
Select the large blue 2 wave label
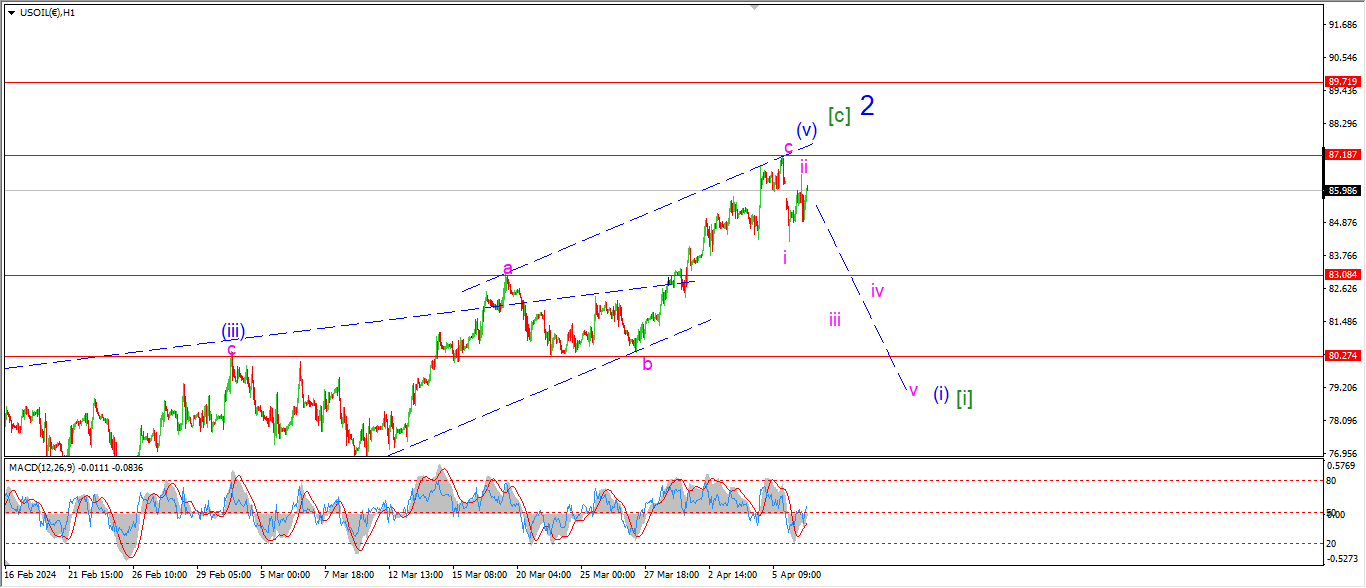coord(867,106)
